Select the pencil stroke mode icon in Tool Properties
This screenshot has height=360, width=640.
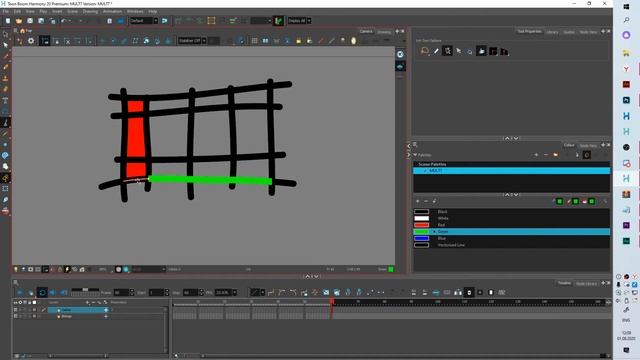click(436, 51)
